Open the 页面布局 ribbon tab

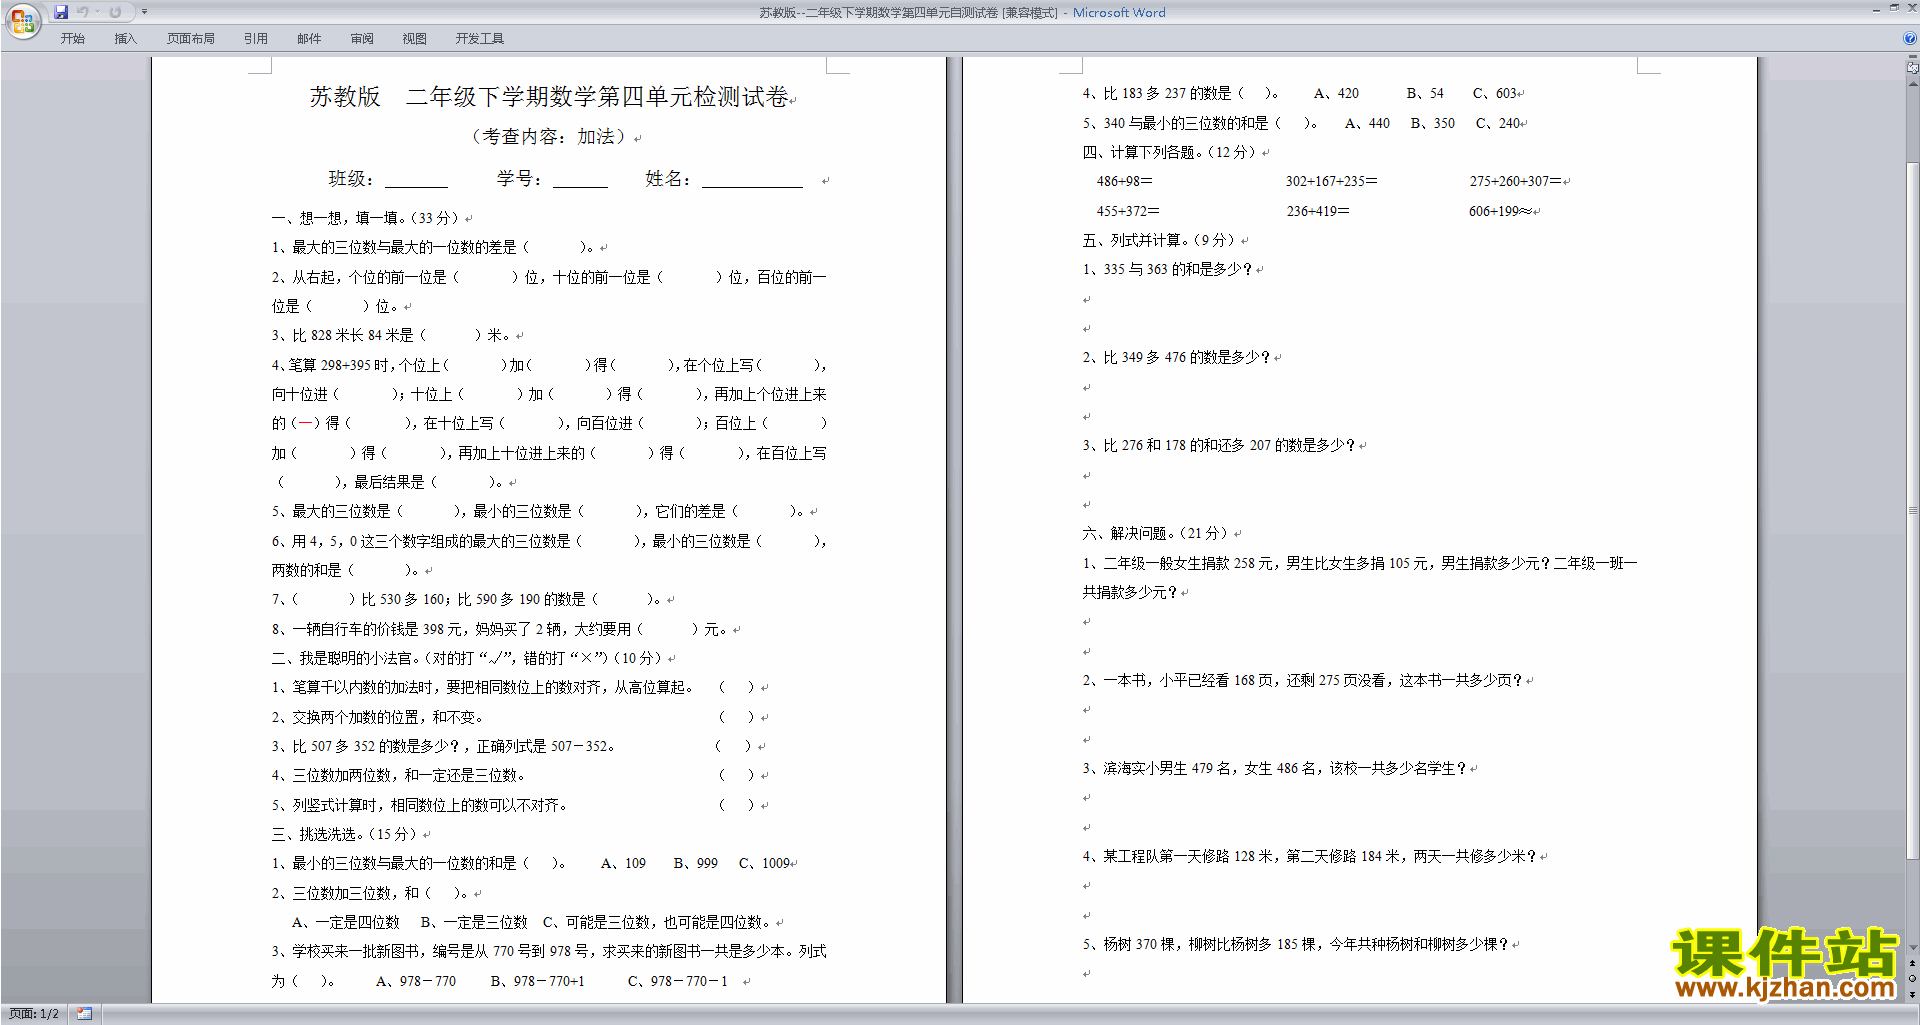[190, 39]
